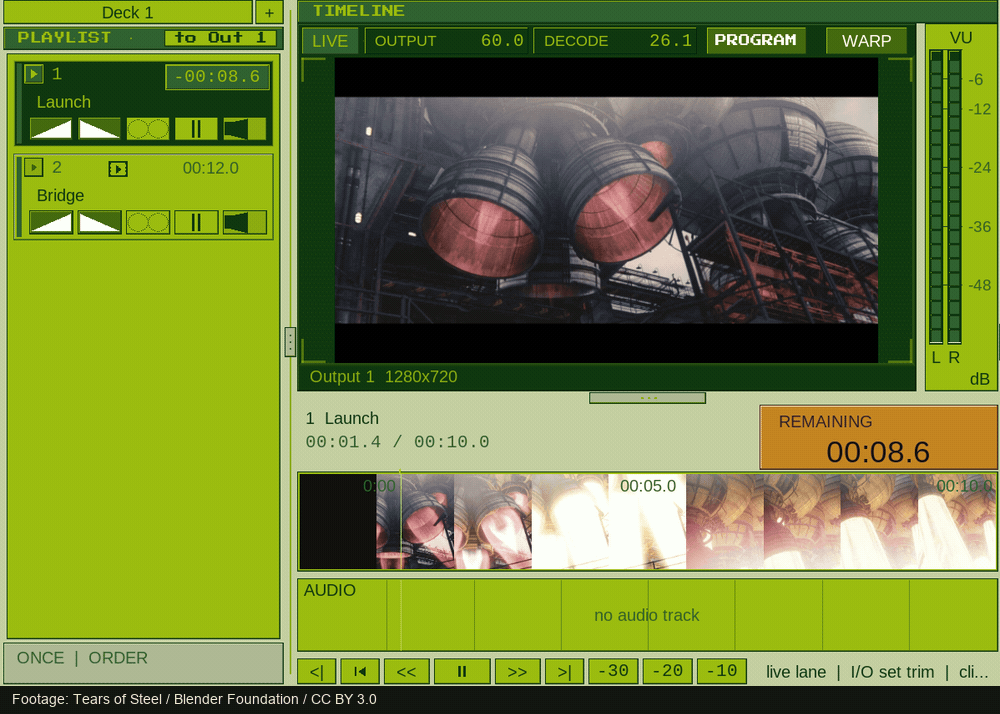Jump to start with the <| button
This screenshot has width=1000, height=714.
(316, 671)
